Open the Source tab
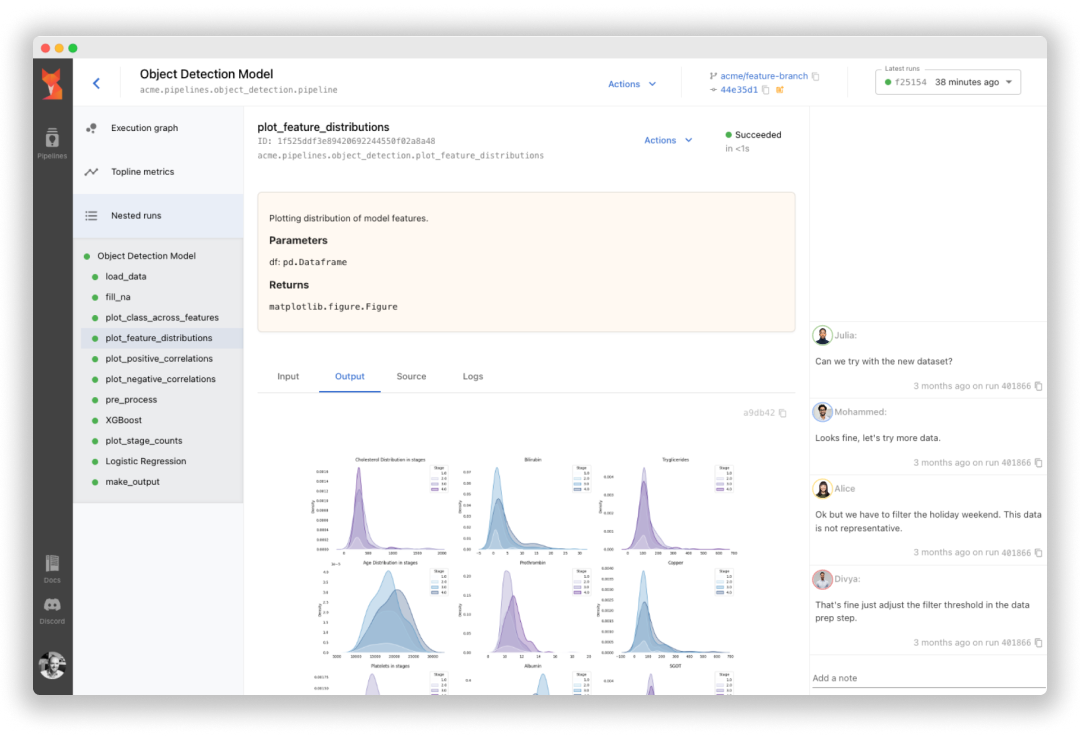 pos(411,377)
